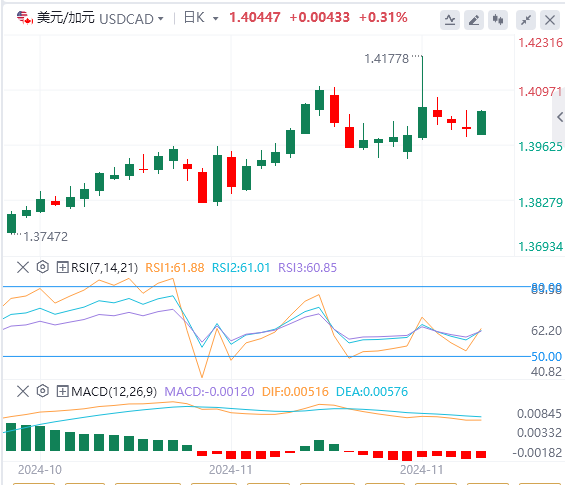
Task: Expand the side panel left chevron
Action: (x=559, y=117)
